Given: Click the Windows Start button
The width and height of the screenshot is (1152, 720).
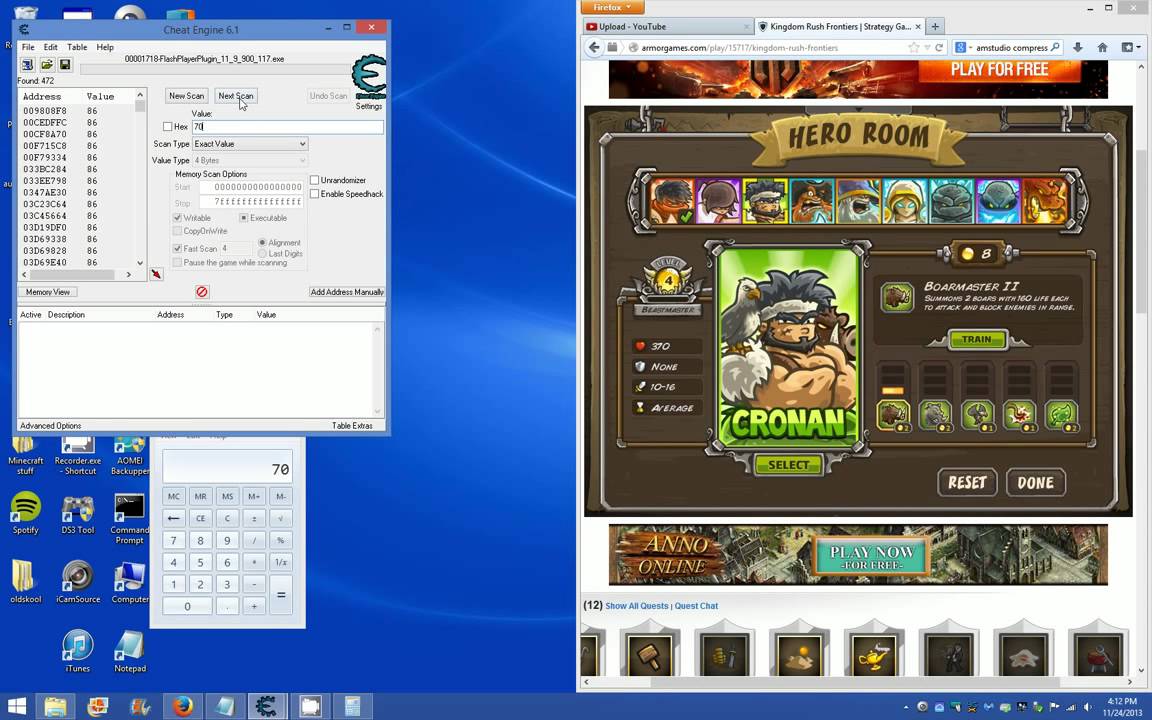Looking at the screenshot, I should [x=16, y=706].
